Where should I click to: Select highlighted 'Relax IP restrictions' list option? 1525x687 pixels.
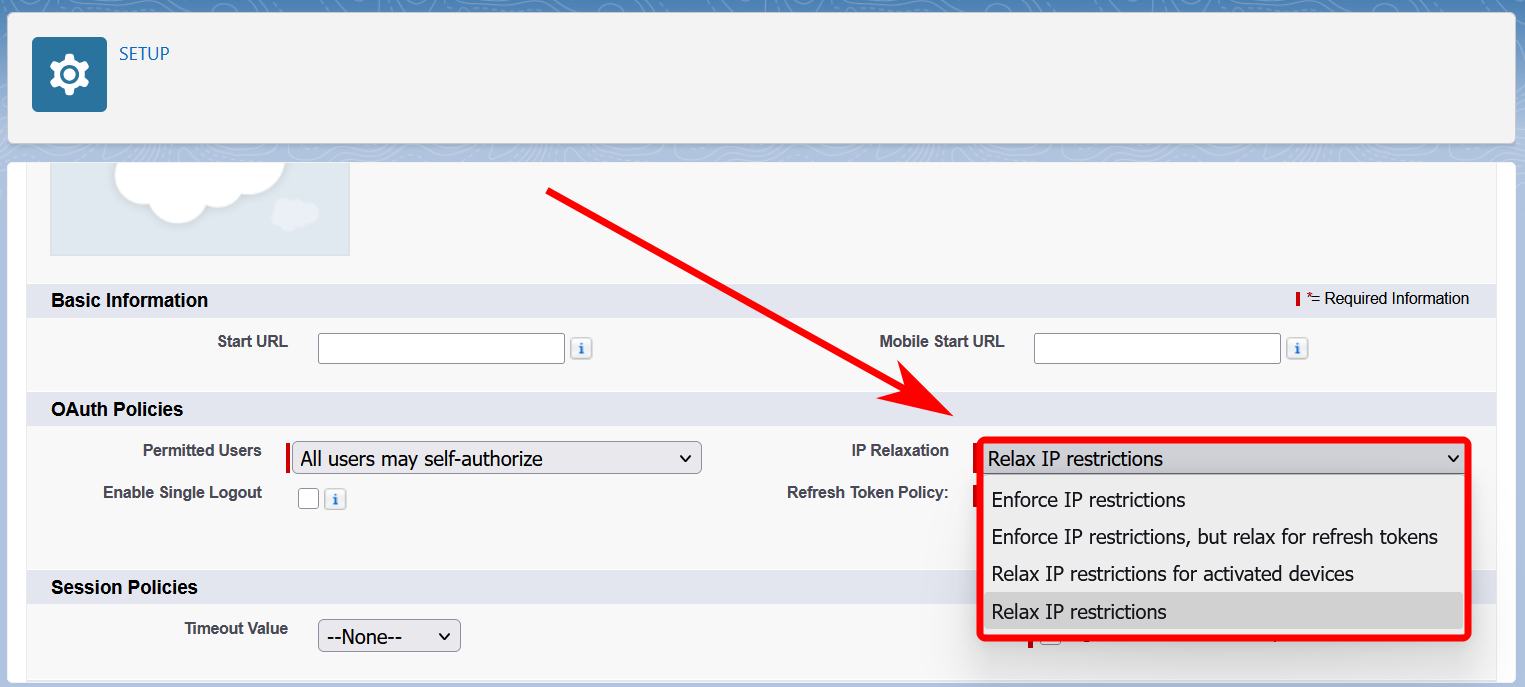1079,612
